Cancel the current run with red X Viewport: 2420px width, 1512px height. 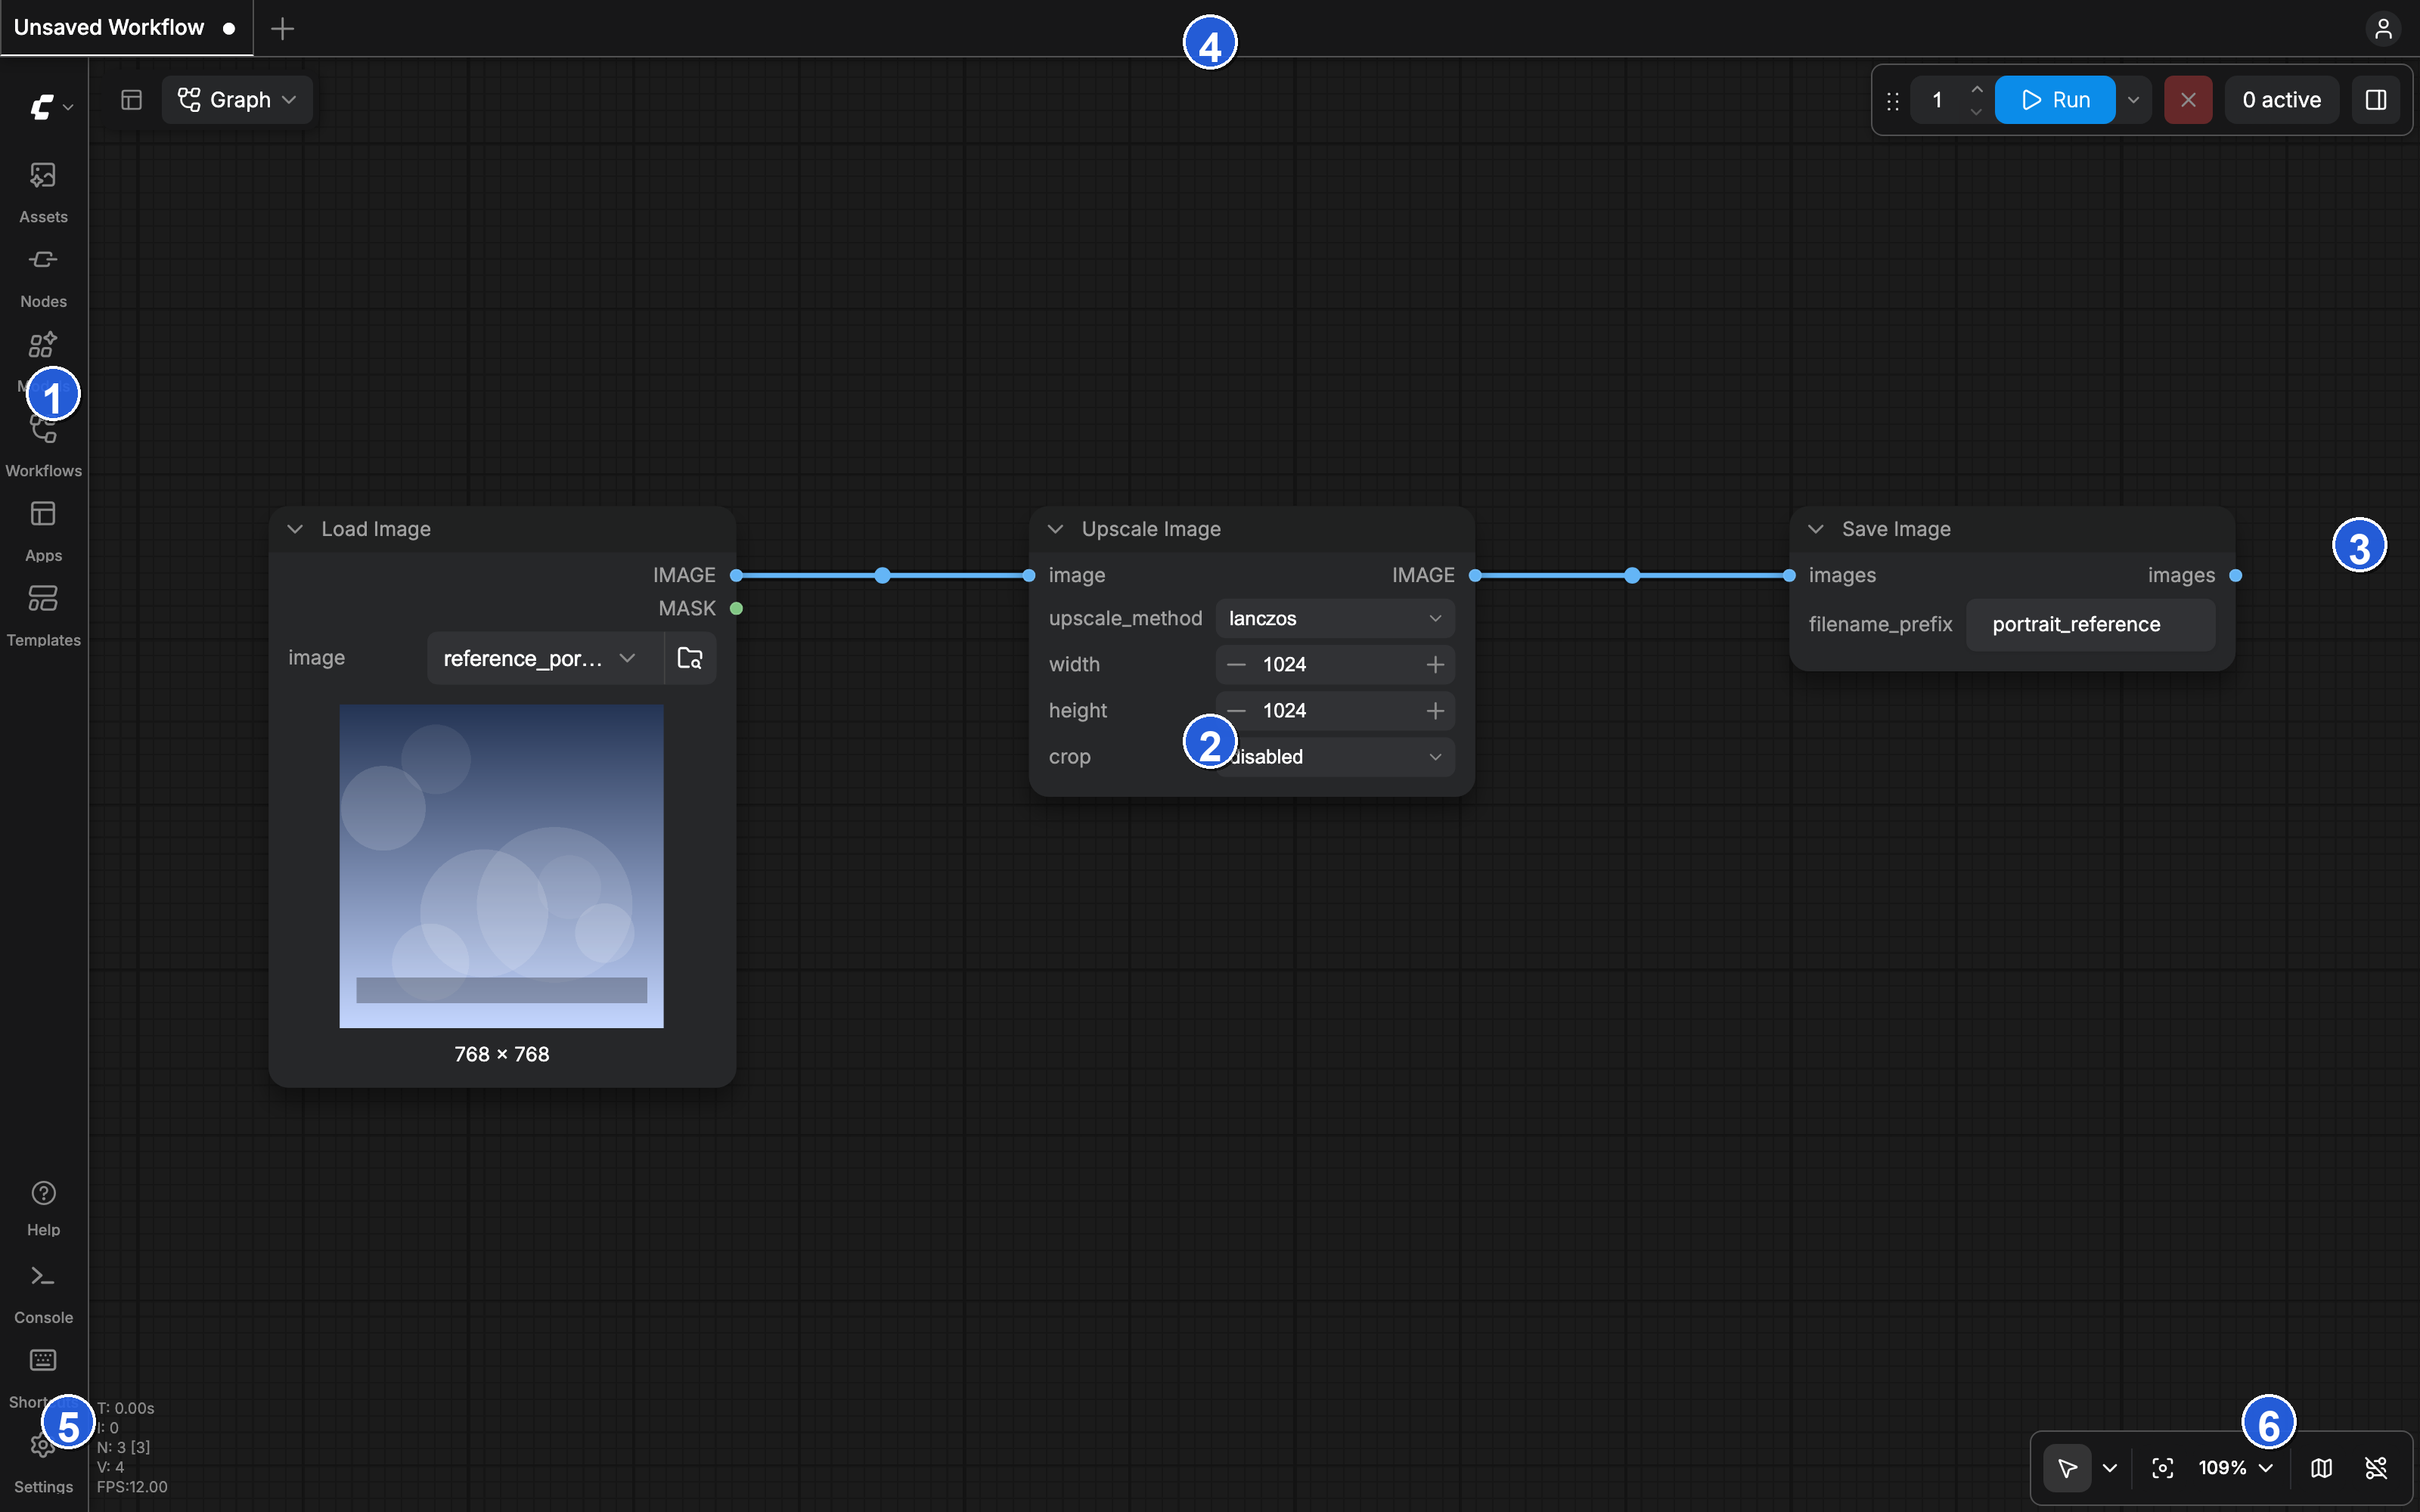click(x=2188, y=100)
